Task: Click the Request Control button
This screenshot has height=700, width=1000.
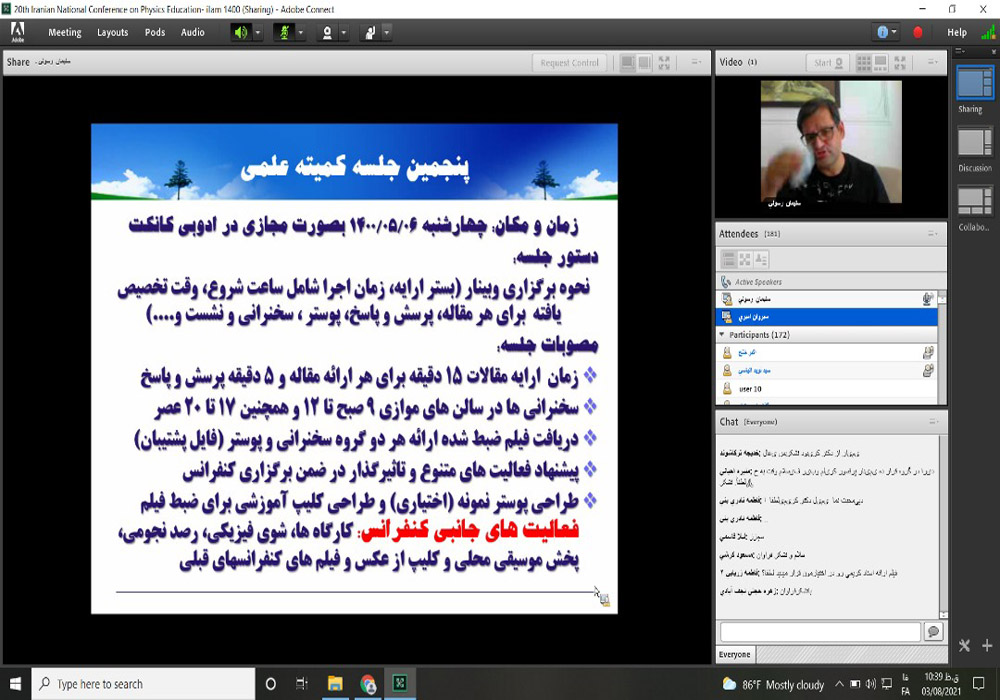Action: (568, 62)
